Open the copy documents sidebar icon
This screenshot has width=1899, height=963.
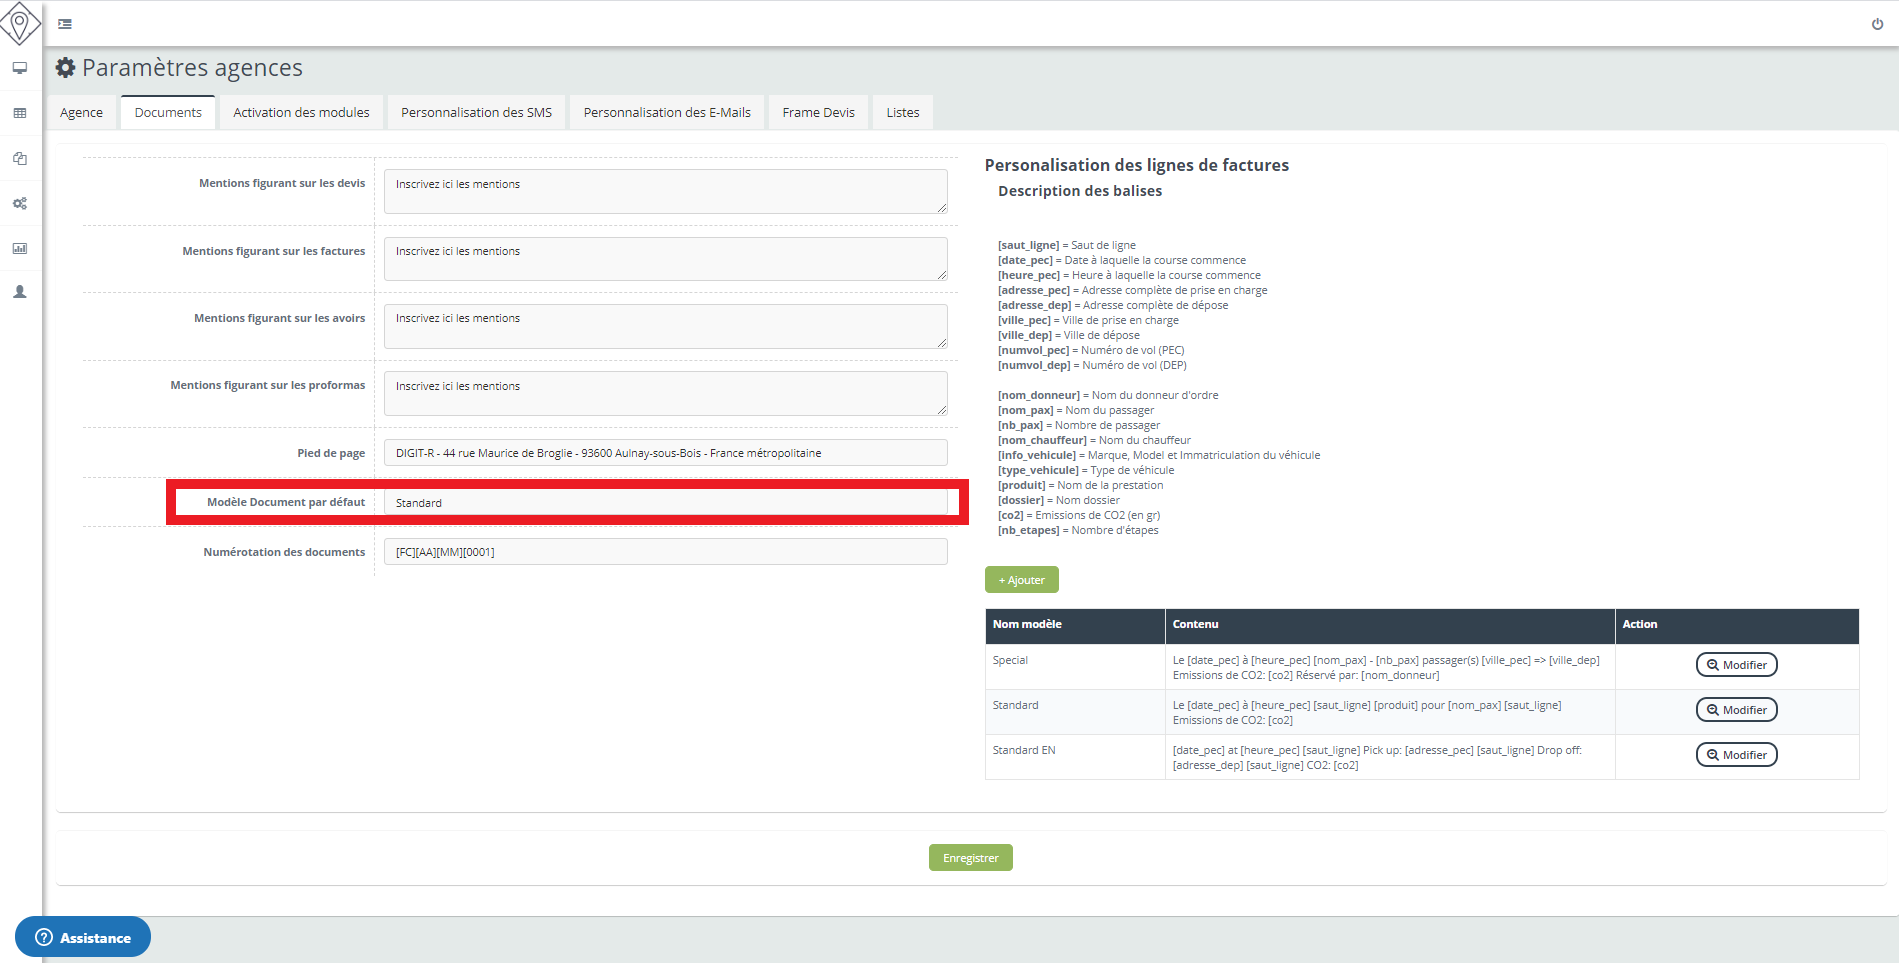[20, 158]
